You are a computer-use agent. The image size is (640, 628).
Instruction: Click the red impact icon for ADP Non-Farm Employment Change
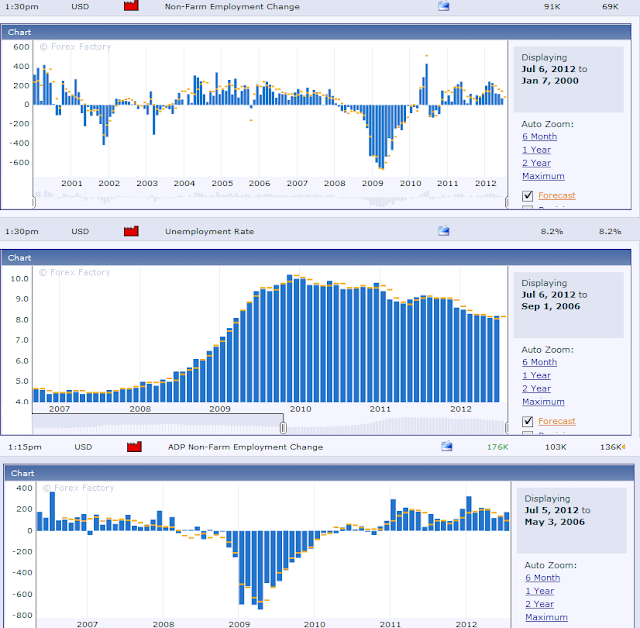coord(134,446)
